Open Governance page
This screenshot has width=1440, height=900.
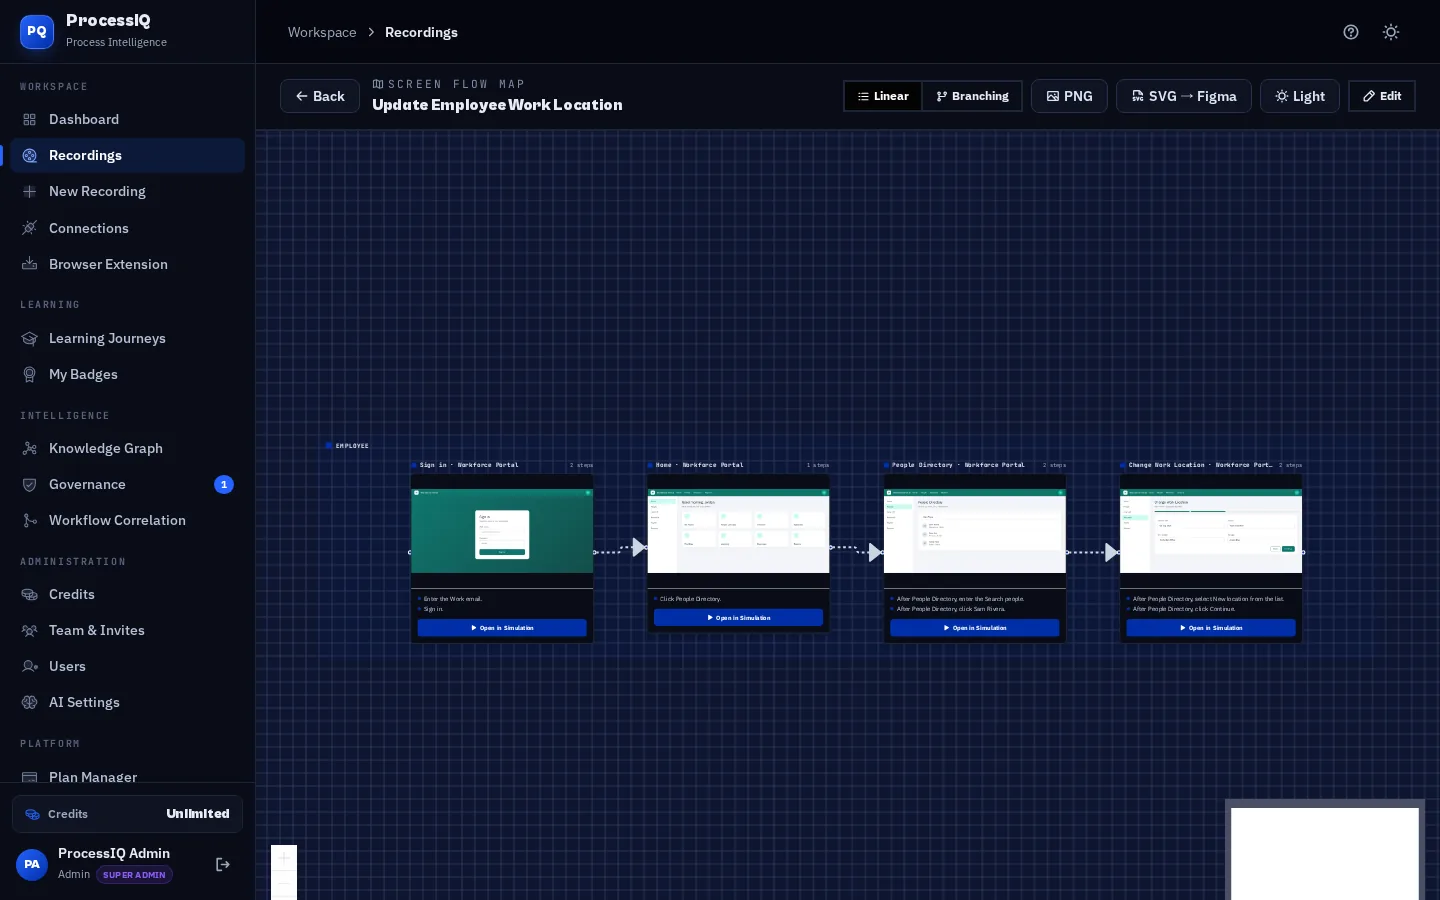(x=127, y=484)
